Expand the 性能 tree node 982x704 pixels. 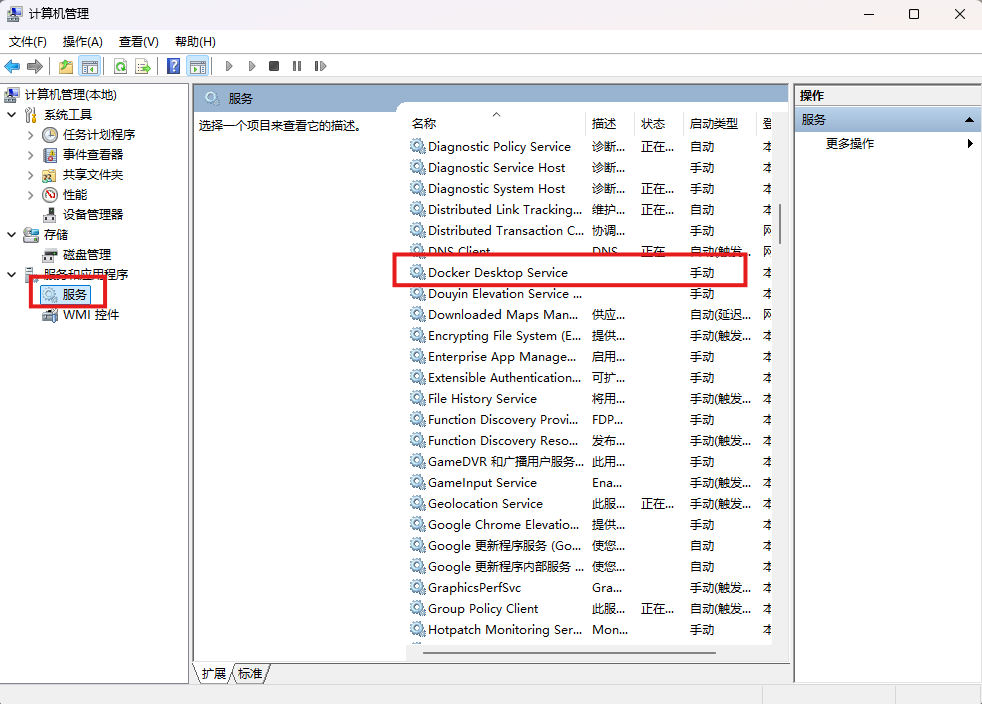(31, 195)
